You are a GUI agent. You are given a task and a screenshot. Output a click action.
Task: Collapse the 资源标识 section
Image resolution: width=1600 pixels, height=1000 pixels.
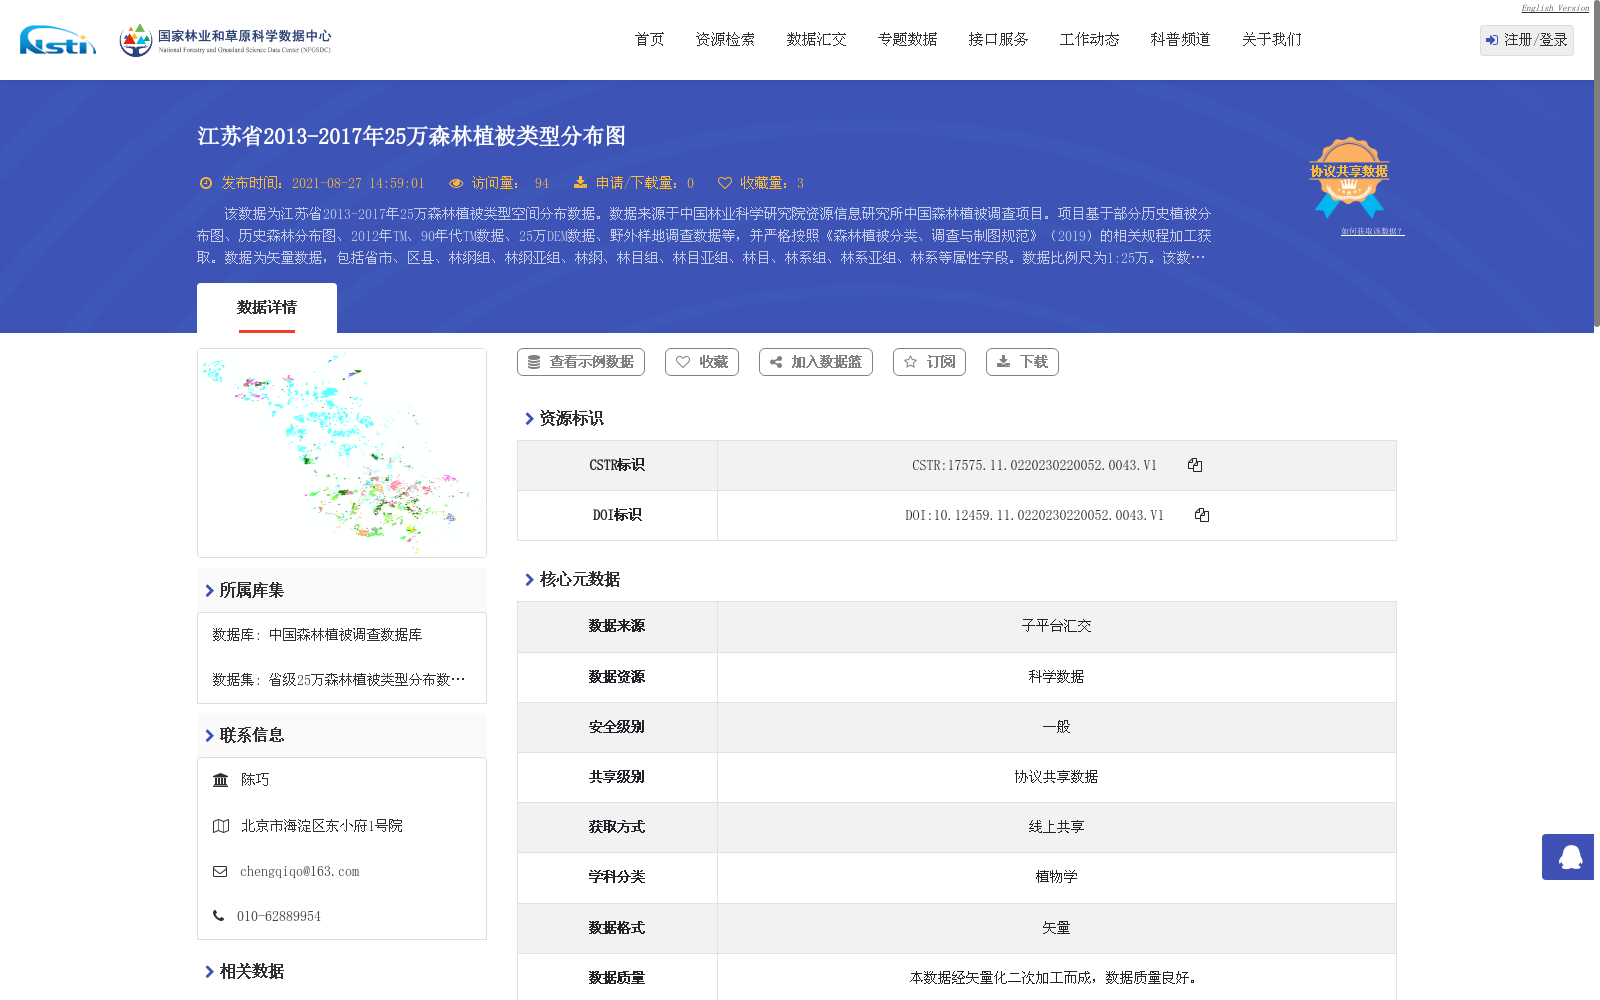[x=564, y=418]
